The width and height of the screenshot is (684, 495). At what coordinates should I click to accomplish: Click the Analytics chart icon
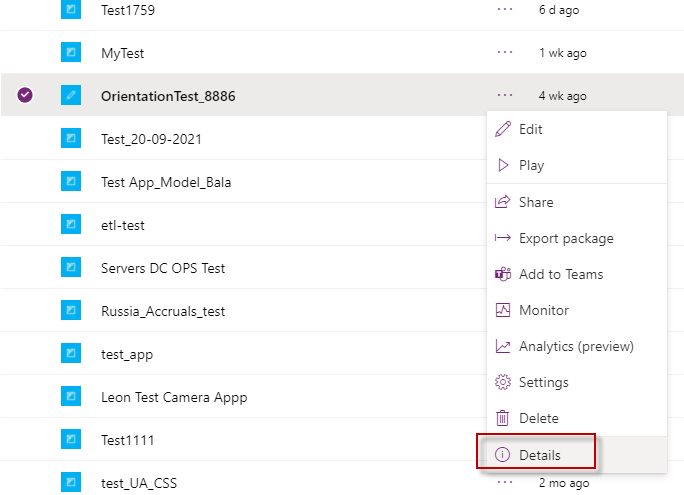pyautogui.click(x=502, y=346)
